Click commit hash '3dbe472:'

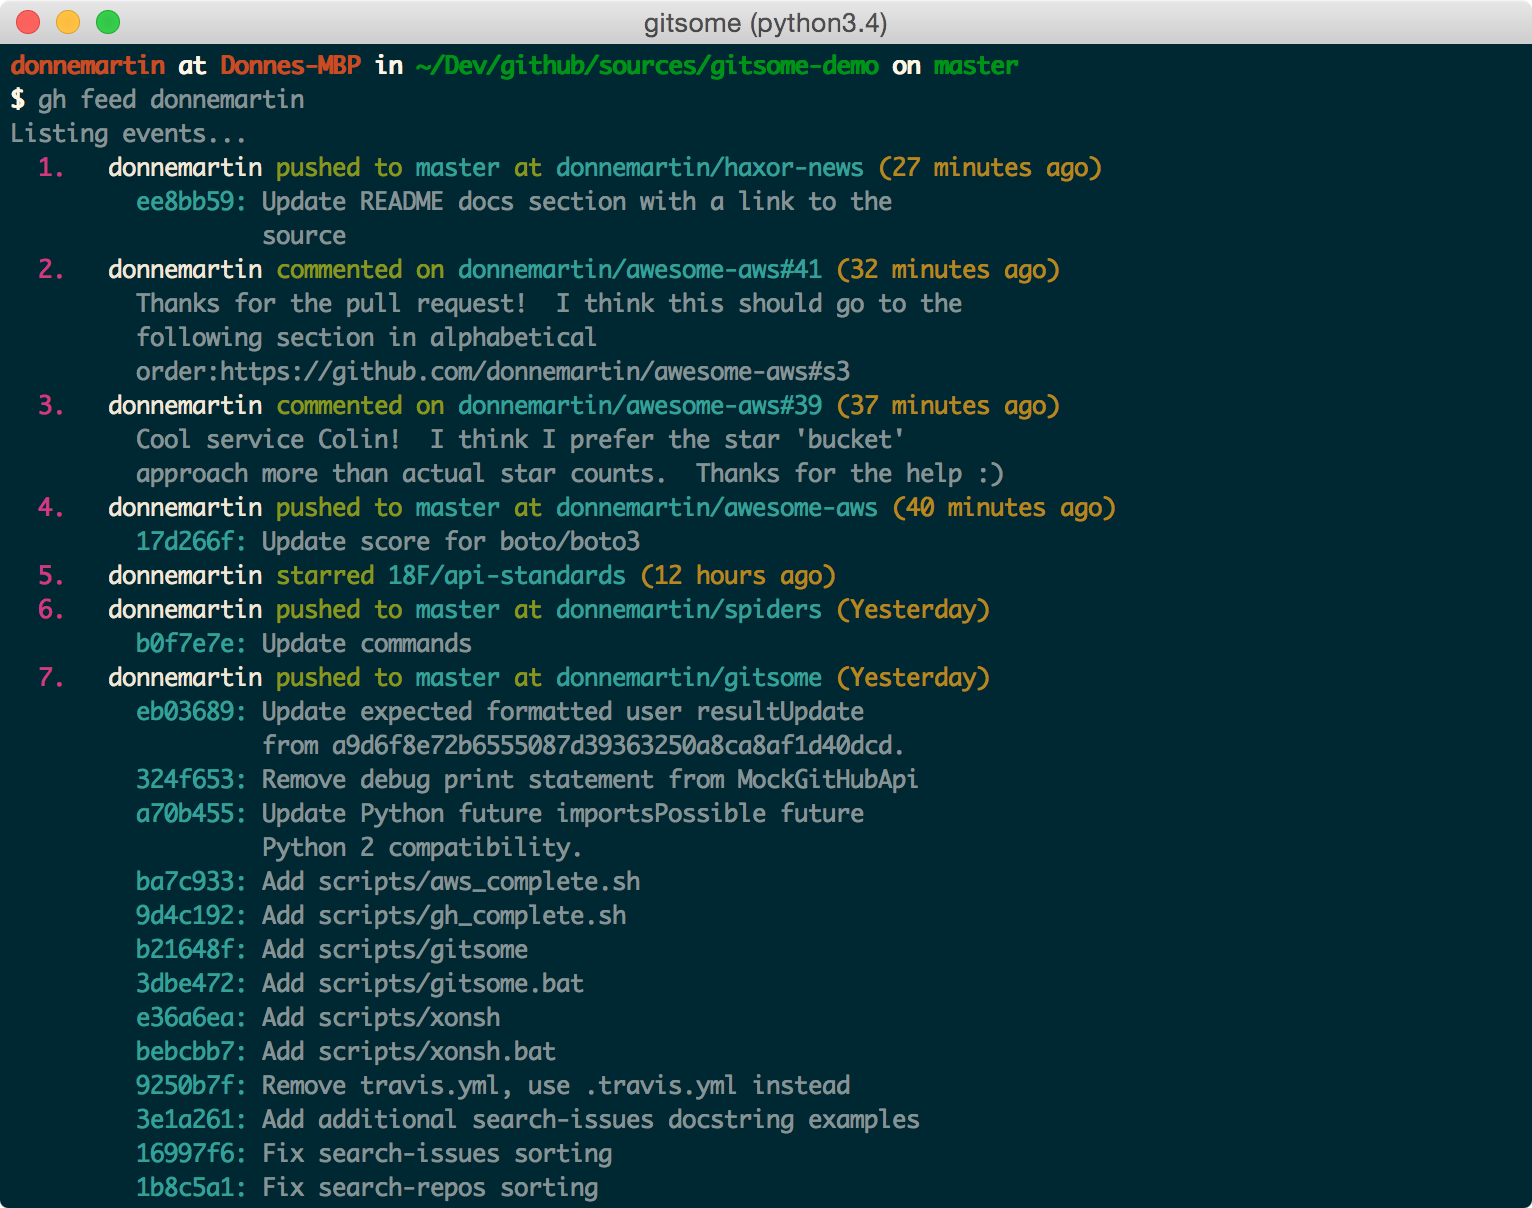[x=191, y=984]
